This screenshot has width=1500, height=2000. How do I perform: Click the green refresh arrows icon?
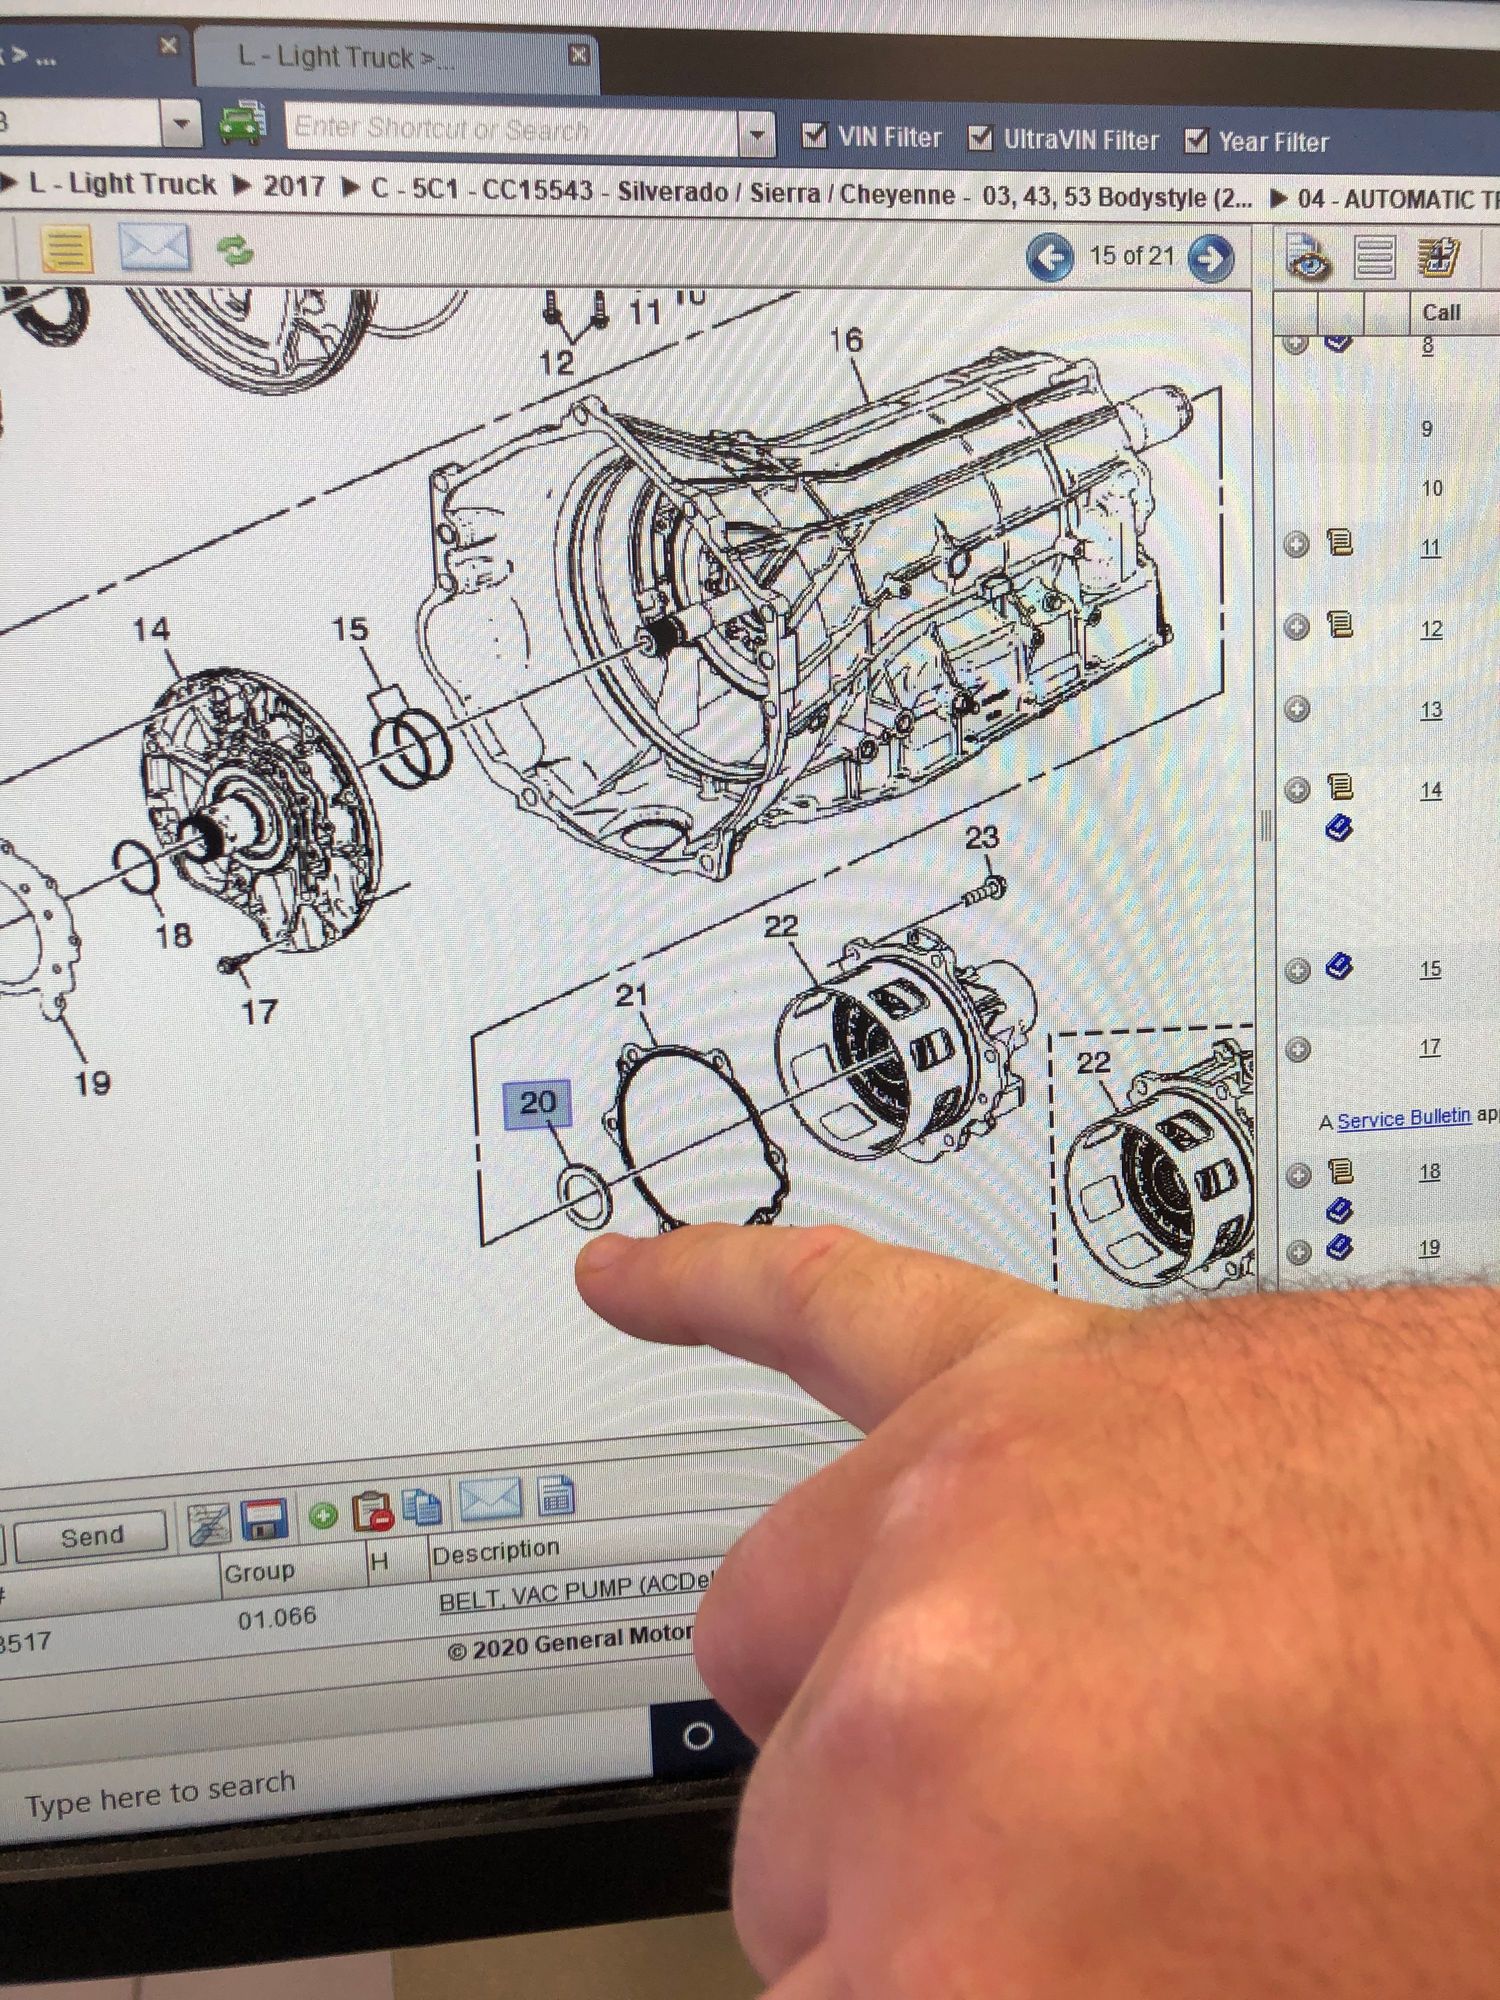coord(235,250)
